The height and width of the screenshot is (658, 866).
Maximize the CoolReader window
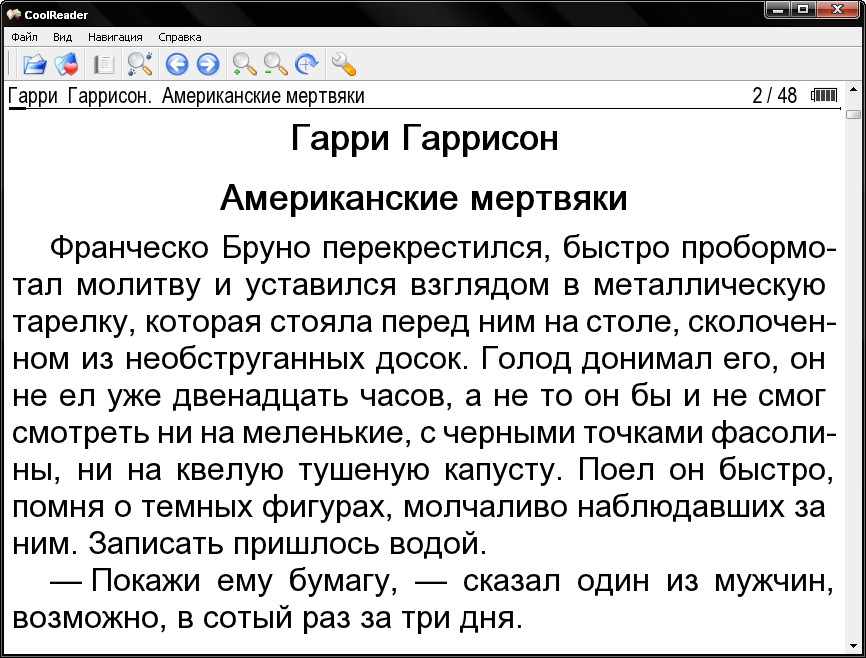click(x=803, y=10)
